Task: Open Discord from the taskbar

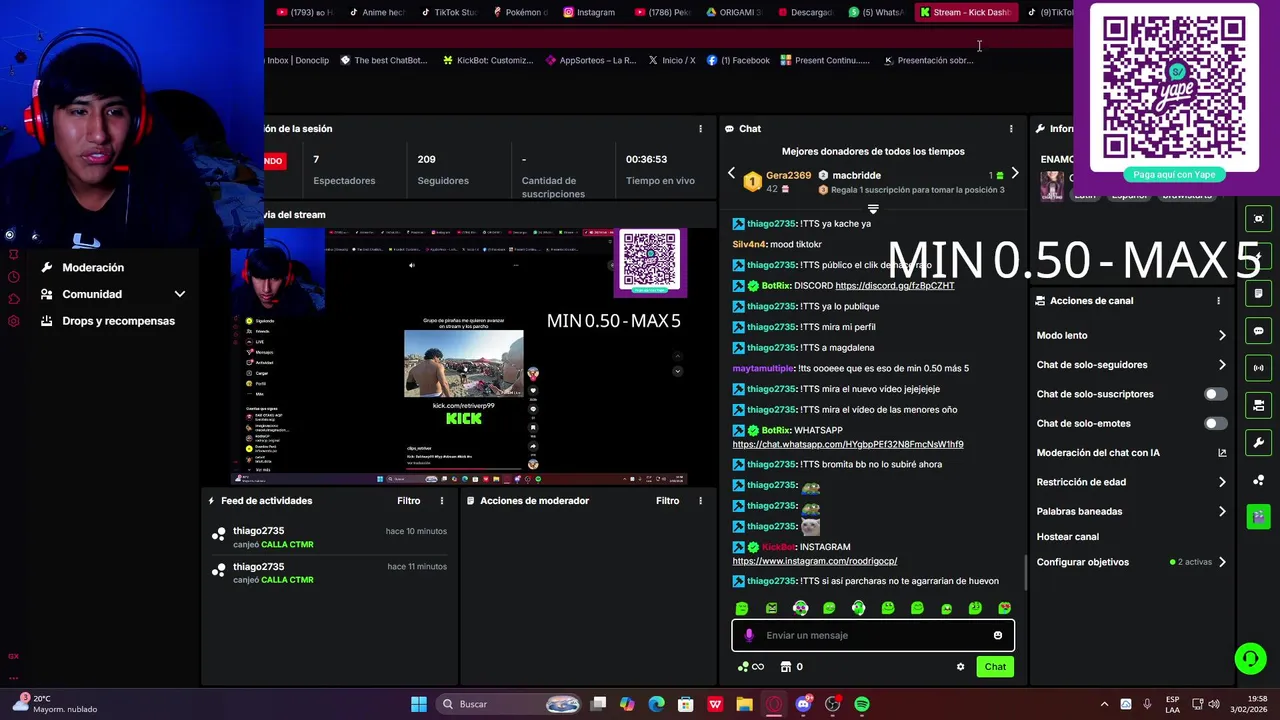Action: (x=803, y=704)
